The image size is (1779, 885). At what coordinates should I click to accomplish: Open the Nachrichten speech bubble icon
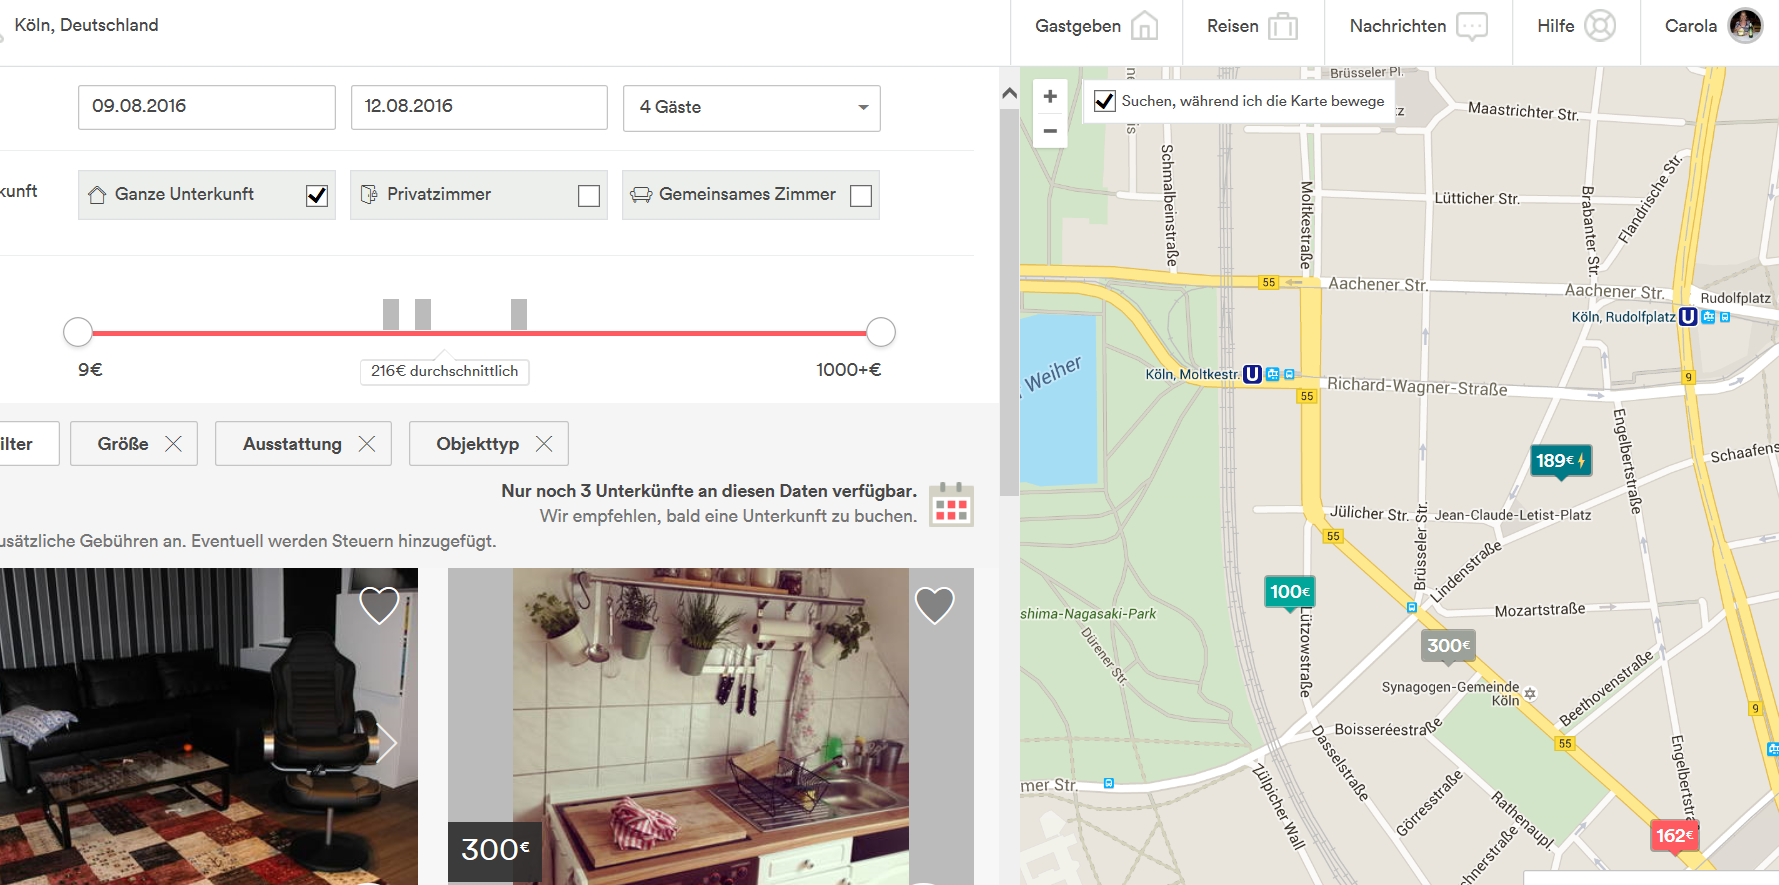coord(1472,26)
